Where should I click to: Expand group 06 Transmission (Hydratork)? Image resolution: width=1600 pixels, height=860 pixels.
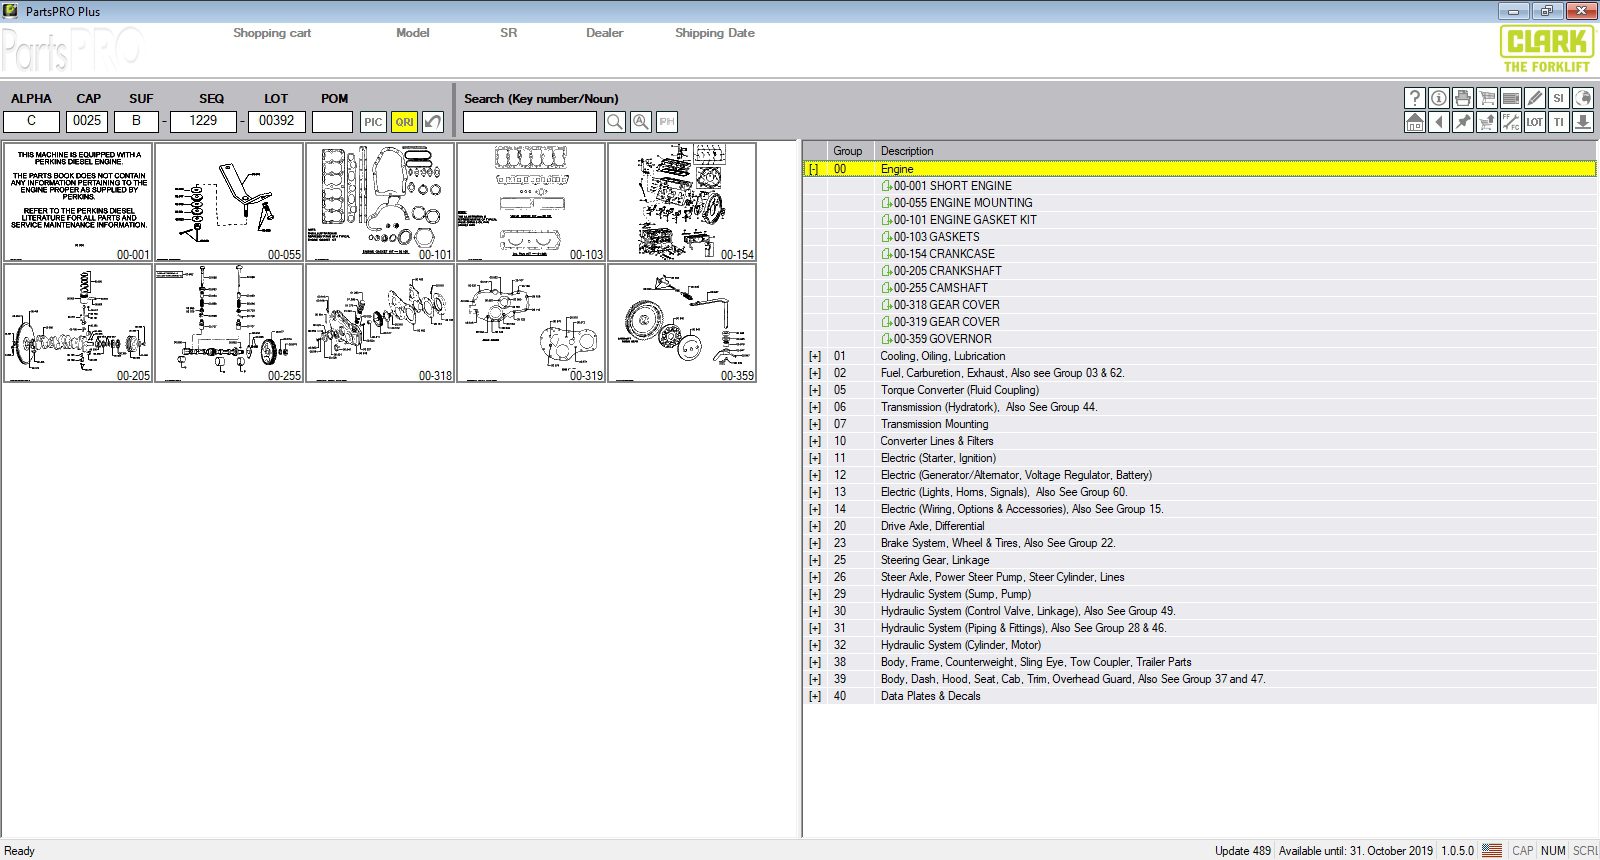[x=815, y=407]
